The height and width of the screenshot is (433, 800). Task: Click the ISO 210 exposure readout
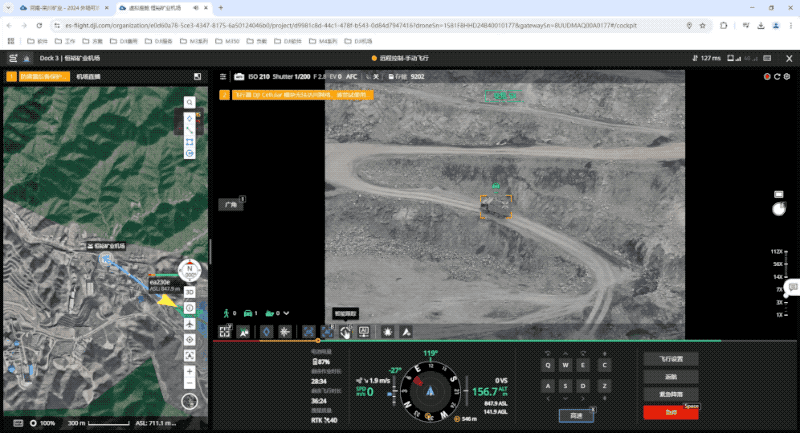(259, 77)
